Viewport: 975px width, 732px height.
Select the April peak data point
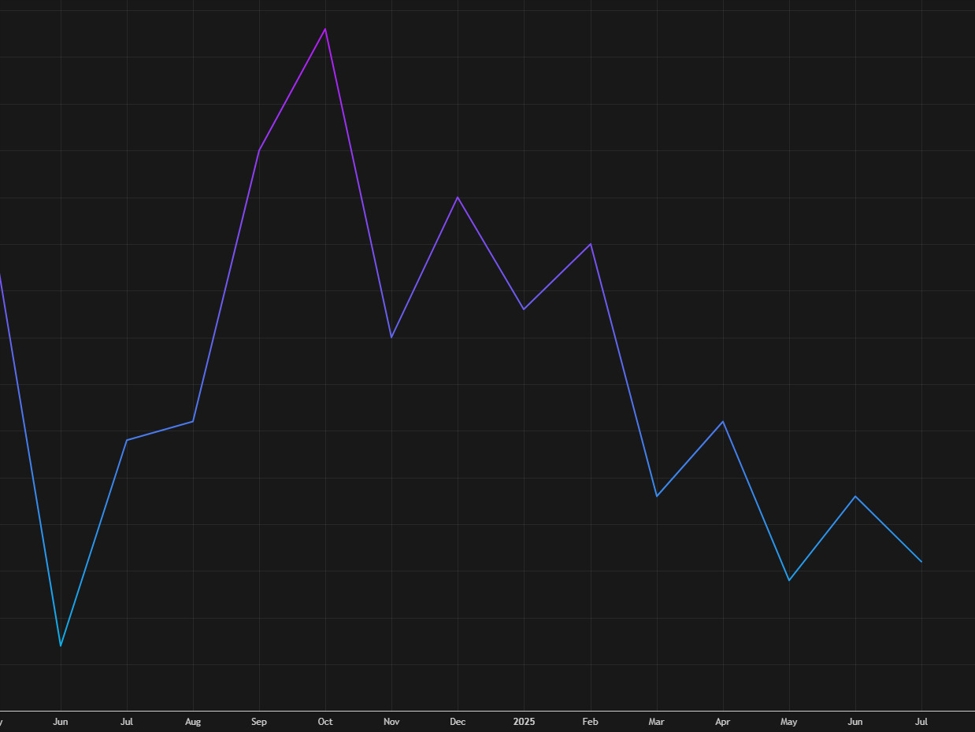723,422
